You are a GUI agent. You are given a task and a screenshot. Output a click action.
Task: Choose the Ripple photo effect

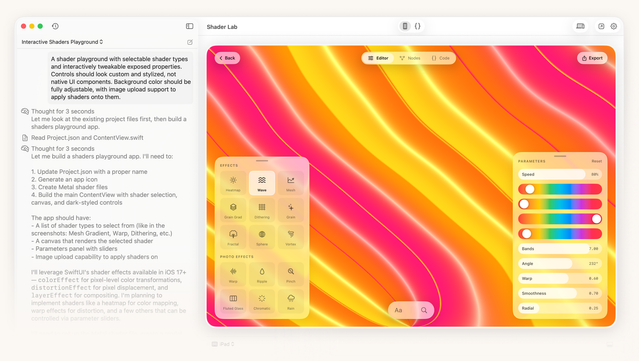pos(262,274)
